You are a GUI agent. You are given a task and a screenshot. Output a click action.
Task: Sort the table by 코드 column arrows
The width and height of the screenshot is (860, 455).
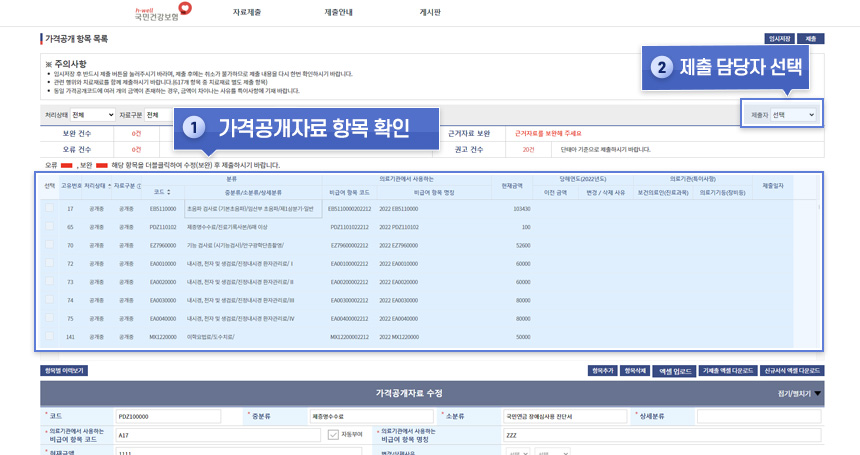169,192
